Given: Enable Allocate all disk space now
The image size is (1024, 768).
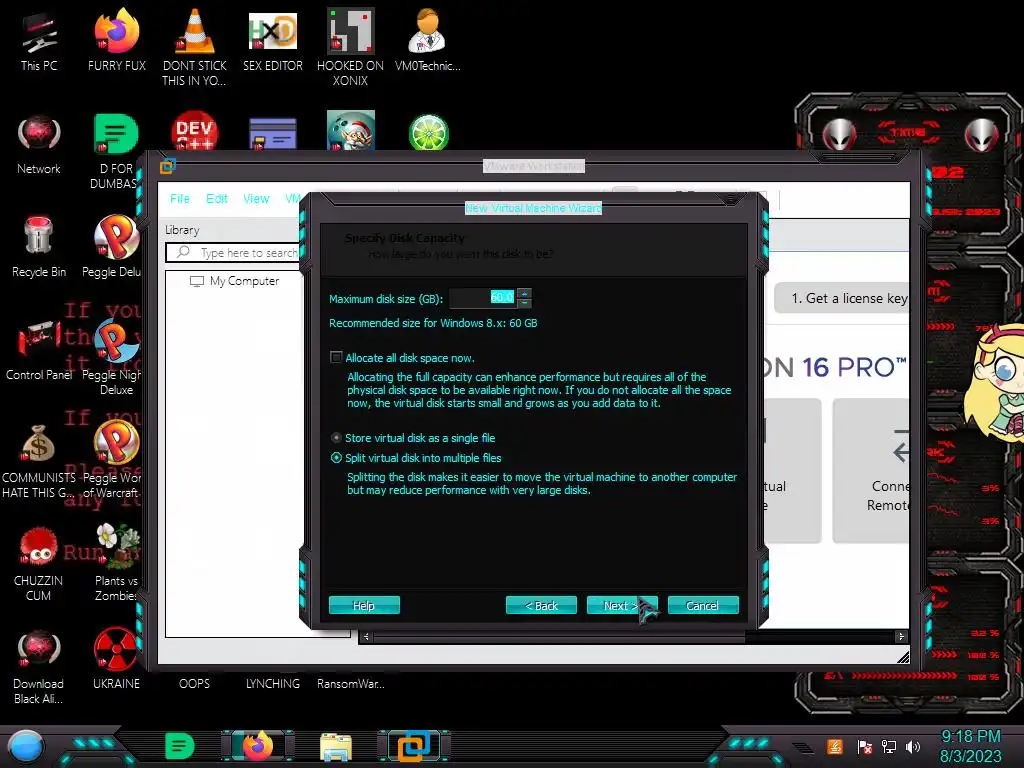Looking at the screenshot, I should click(336, 357).
